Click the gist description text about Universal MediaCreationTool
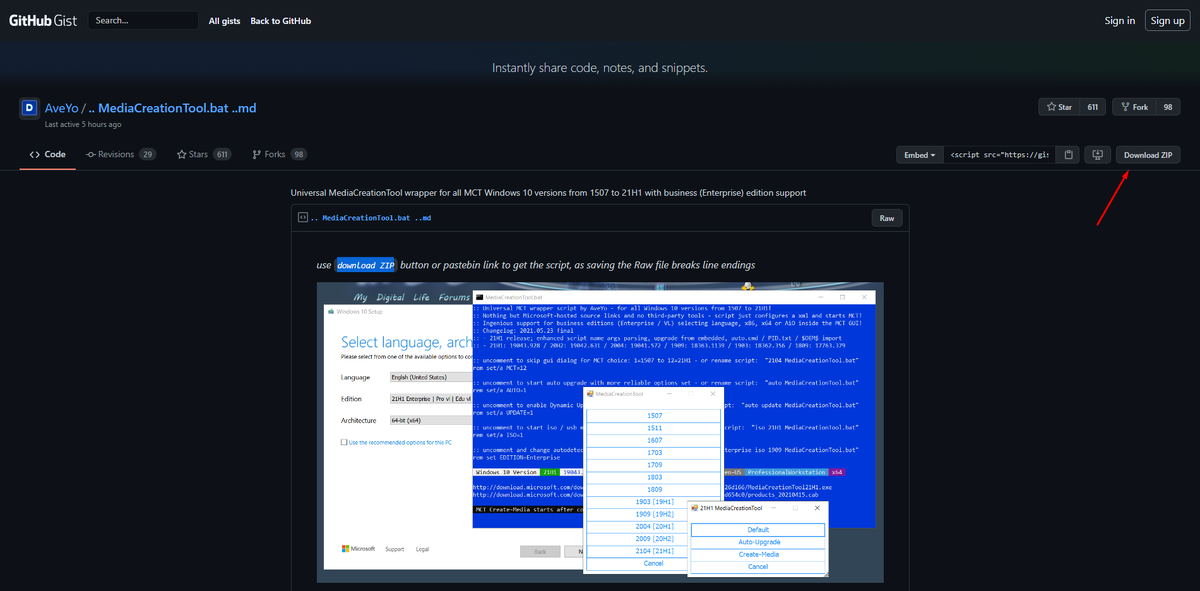Image resolution: width=1200 pixels, height=591 pixels. tap(548, 192)
